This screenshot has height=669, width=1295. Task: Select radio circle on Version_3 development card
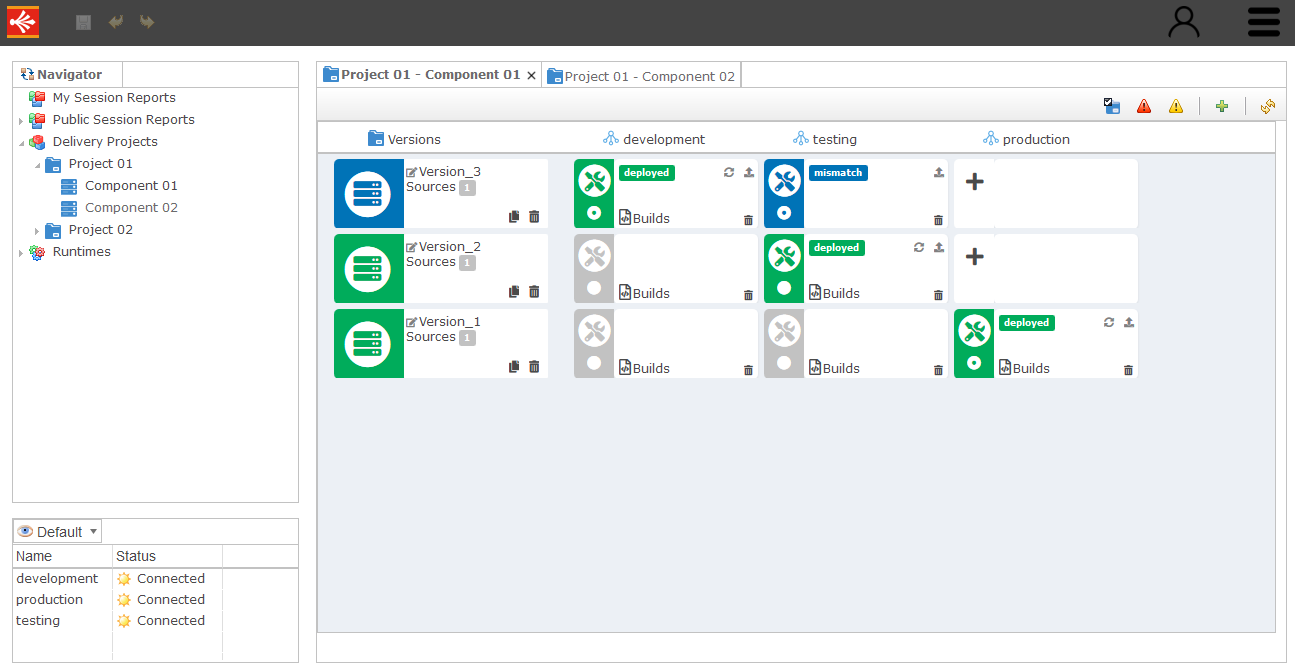594,212
